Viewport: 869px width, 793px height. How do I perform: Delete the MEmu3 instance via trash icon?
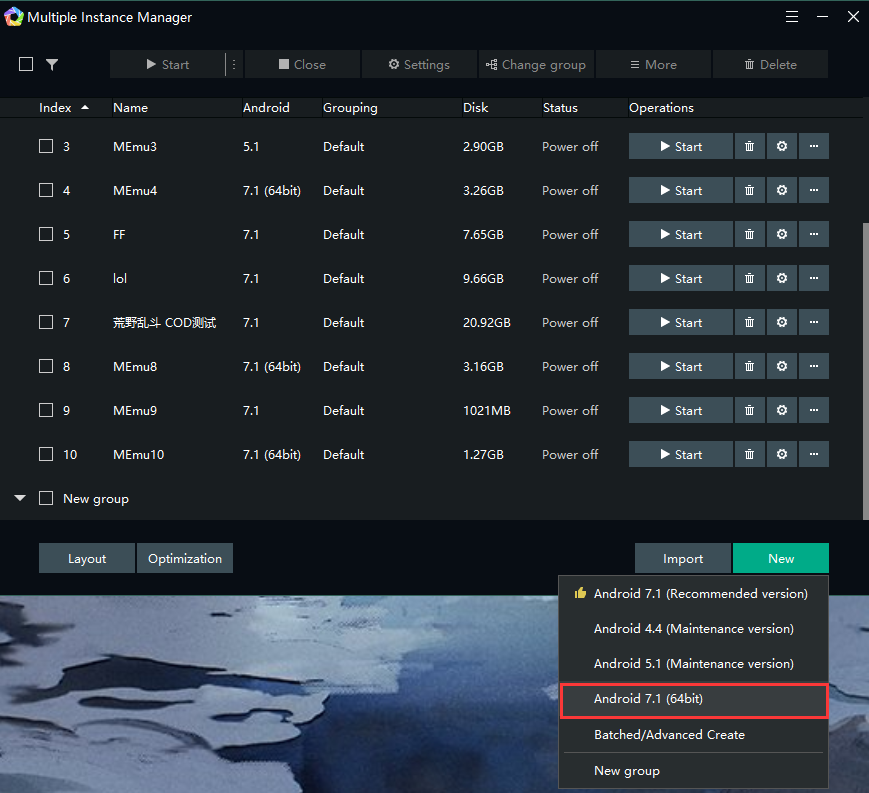749,147
